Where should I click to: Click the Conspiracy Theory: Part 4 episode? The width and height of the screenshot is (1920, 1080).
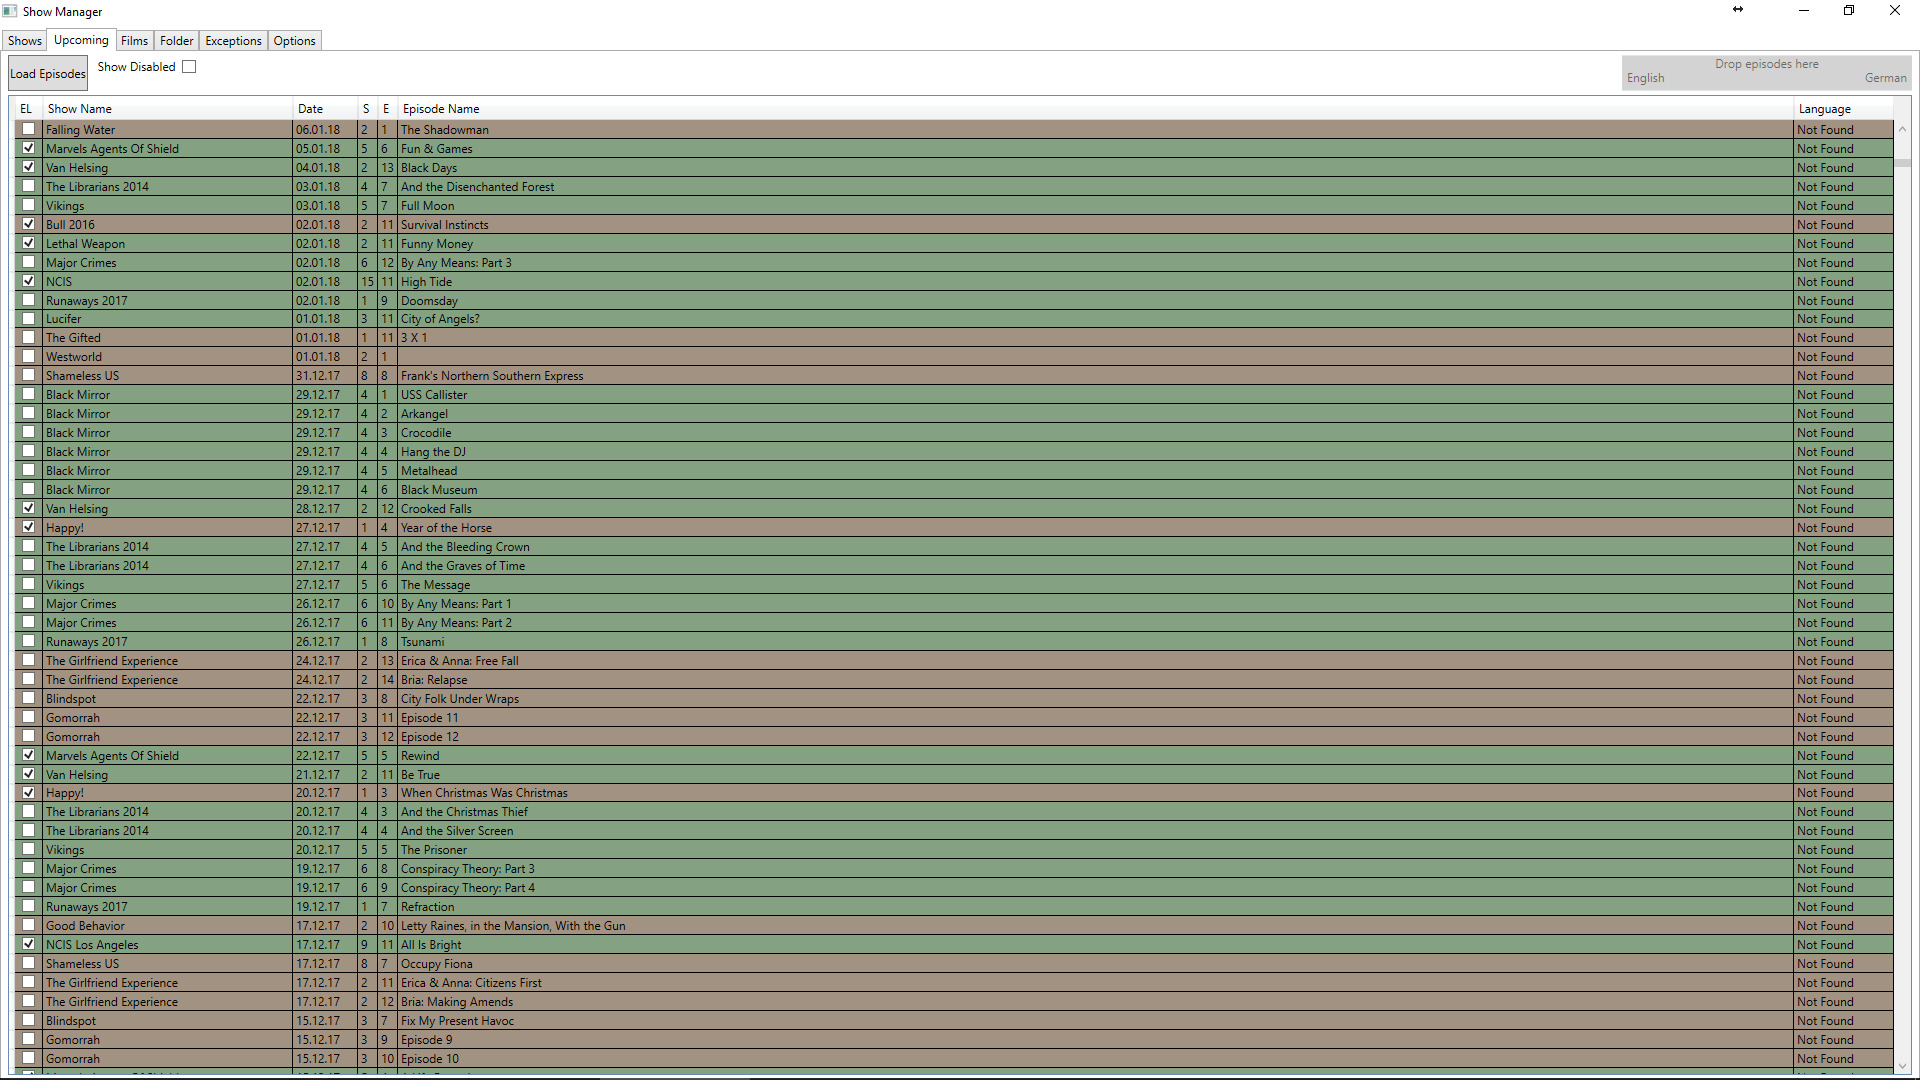pos(468,888)
